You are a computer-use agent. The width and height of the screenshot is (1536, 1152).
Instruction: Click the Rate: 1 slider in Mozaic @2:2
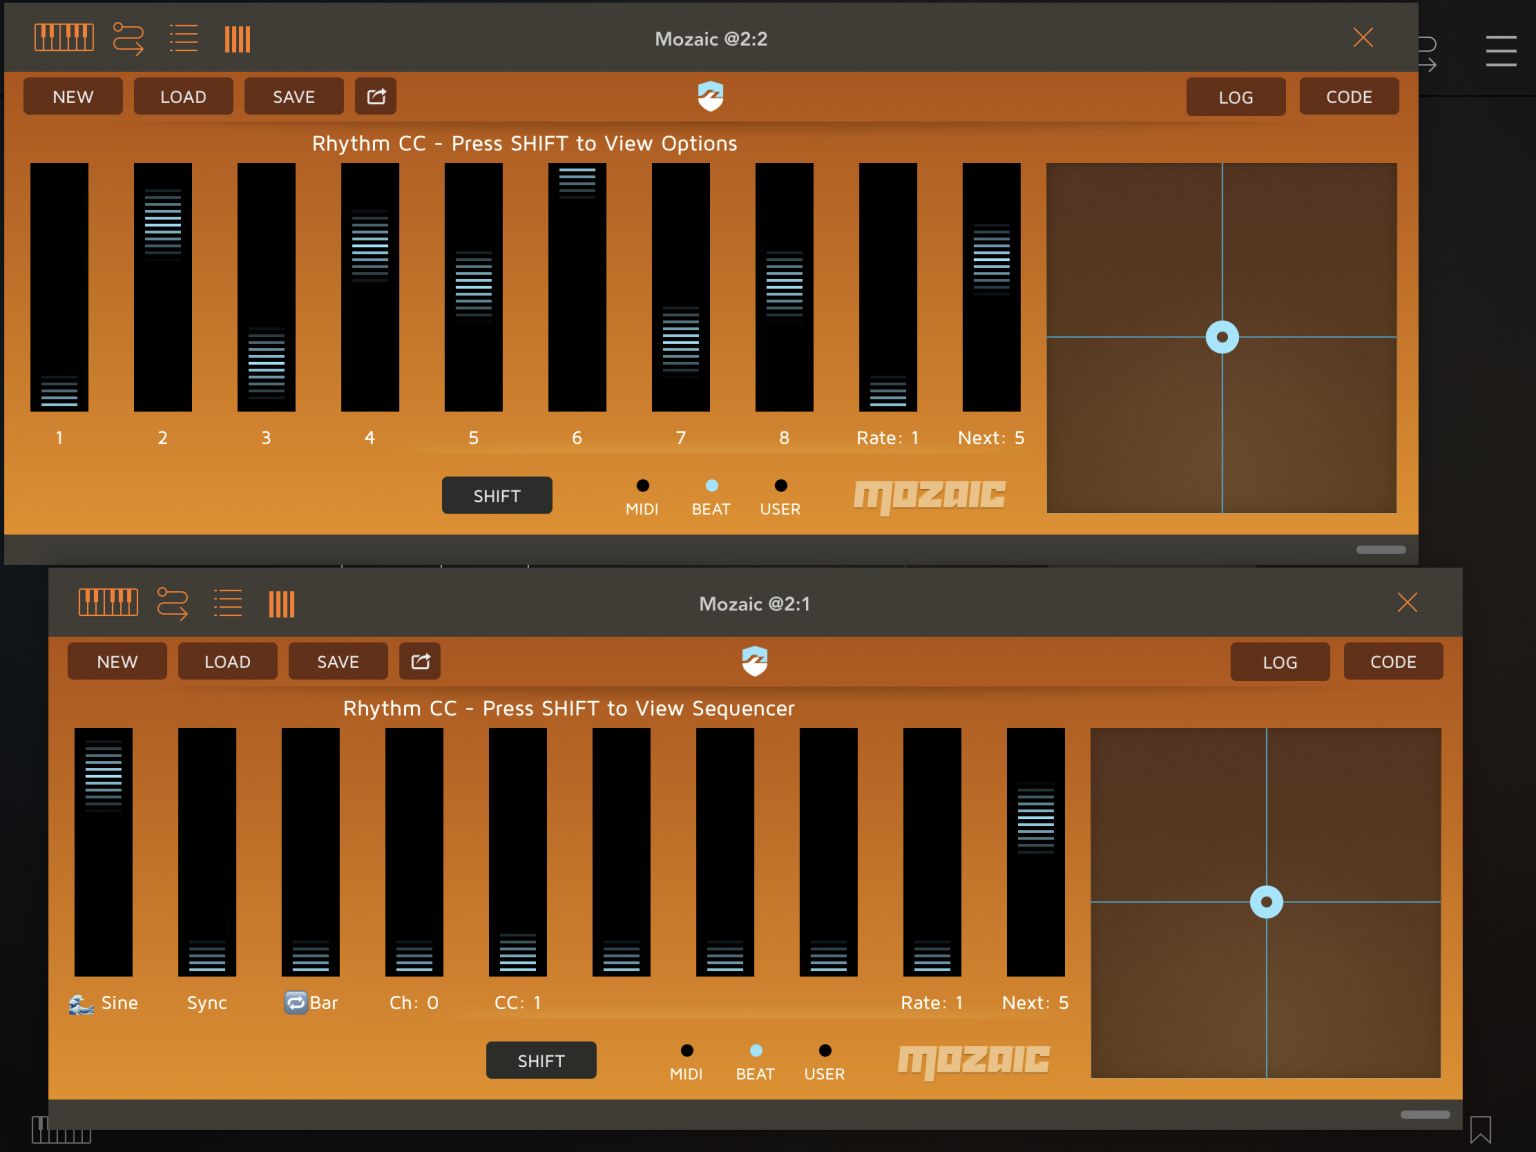(888, 287)
